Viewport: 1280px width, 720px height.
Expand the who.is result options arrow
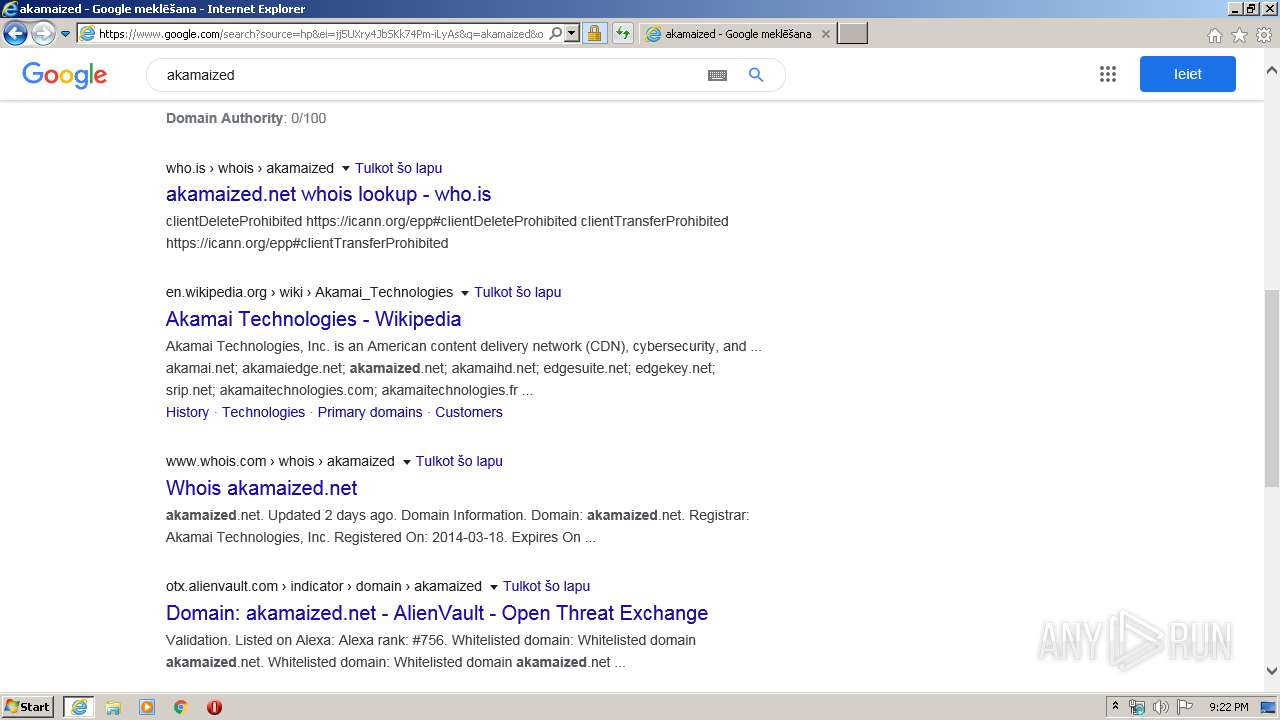[x=346, y=169]
